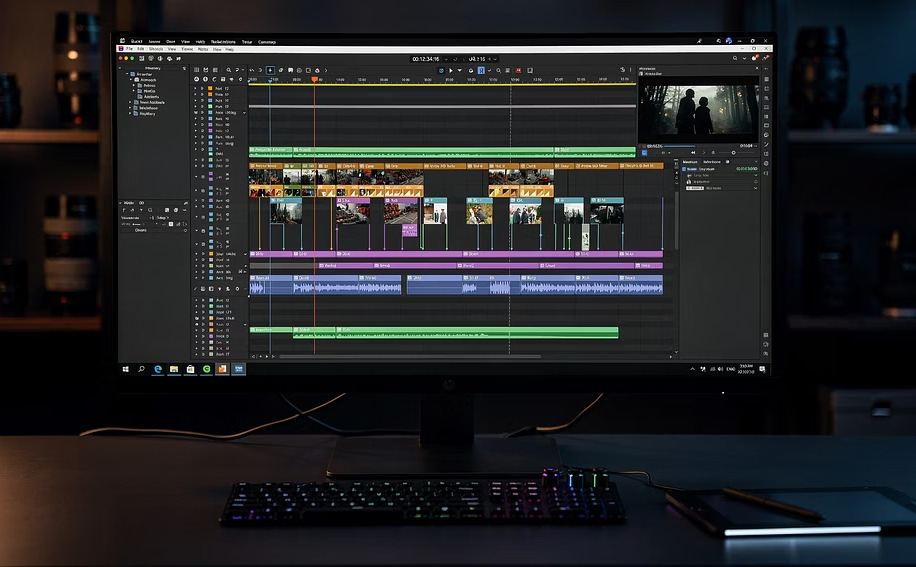Launch Microsoft Edge from the taskbar

click(x=158, y=369)
